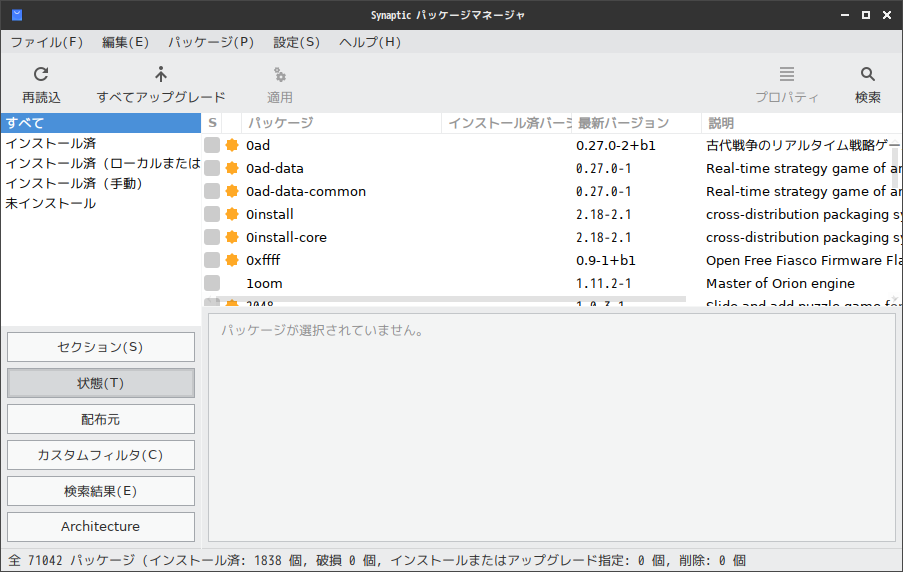Screen dimensions: 903x572
Task: Select the 0ad-data package name
Action: [275, 168]
